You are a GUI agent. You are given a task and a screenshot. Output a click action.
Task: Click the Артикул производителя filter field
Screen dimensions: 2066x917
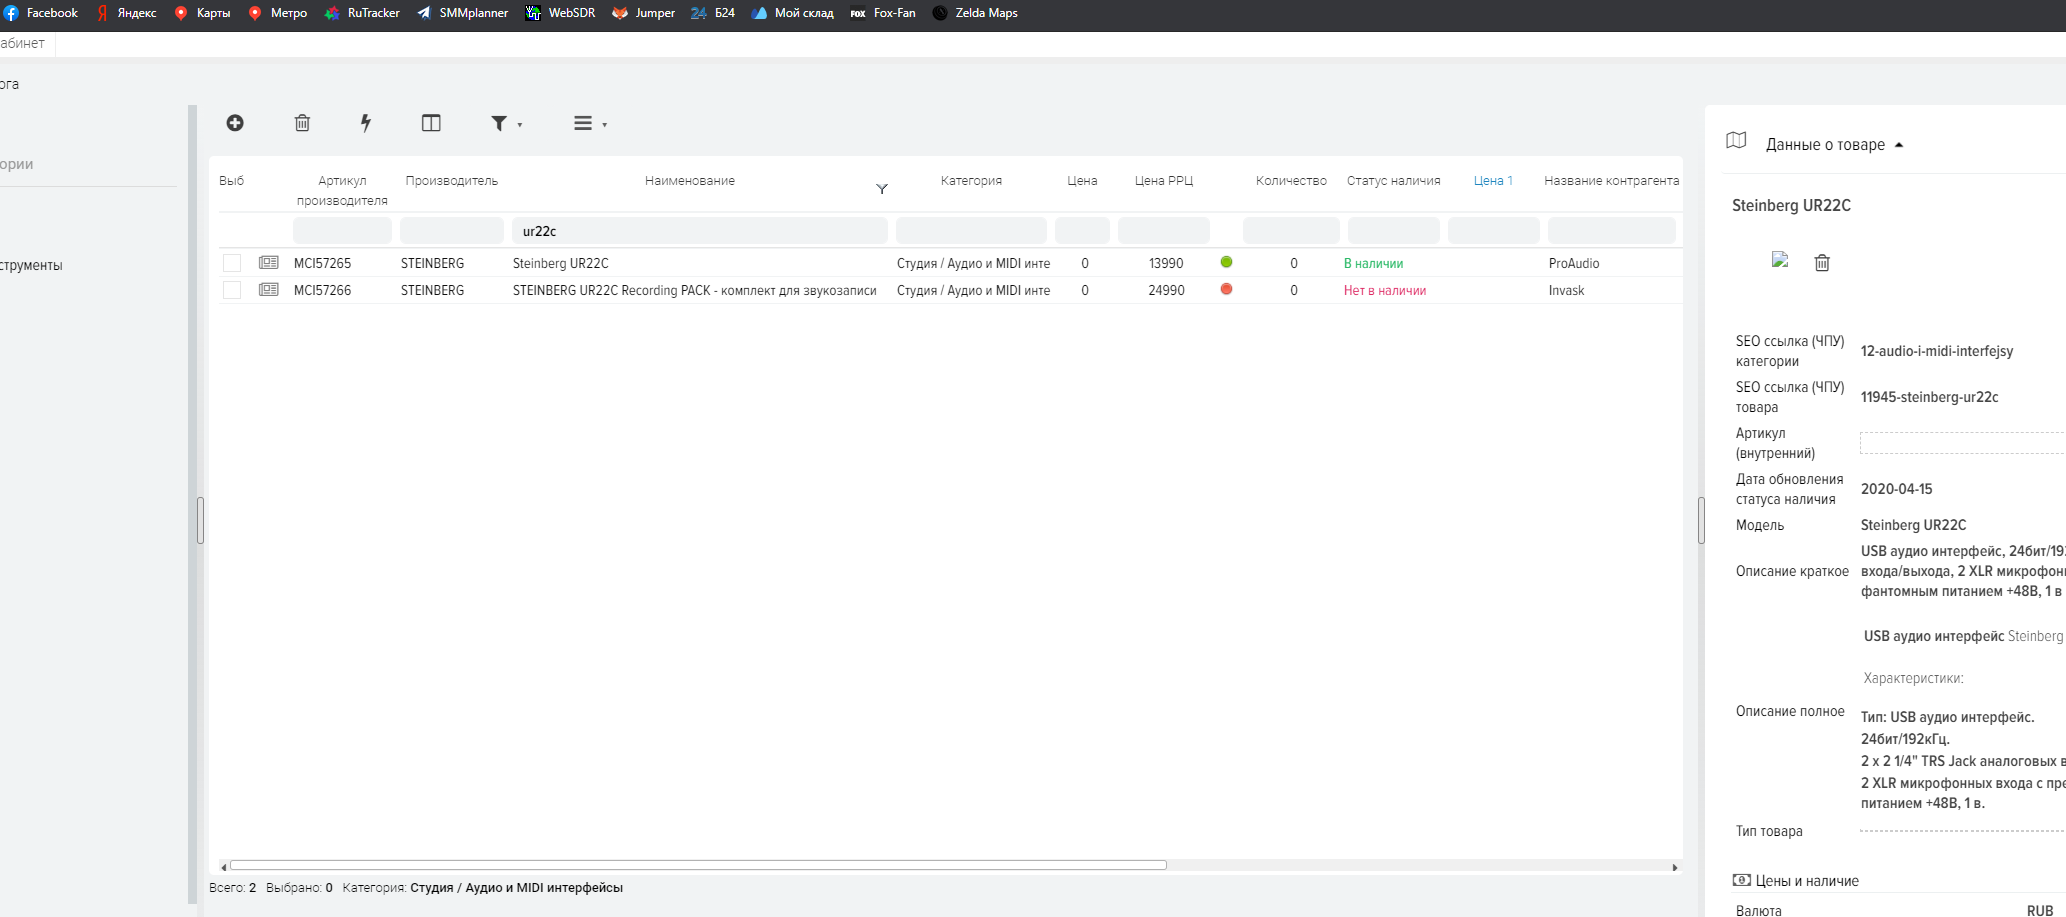click(342, 231)
